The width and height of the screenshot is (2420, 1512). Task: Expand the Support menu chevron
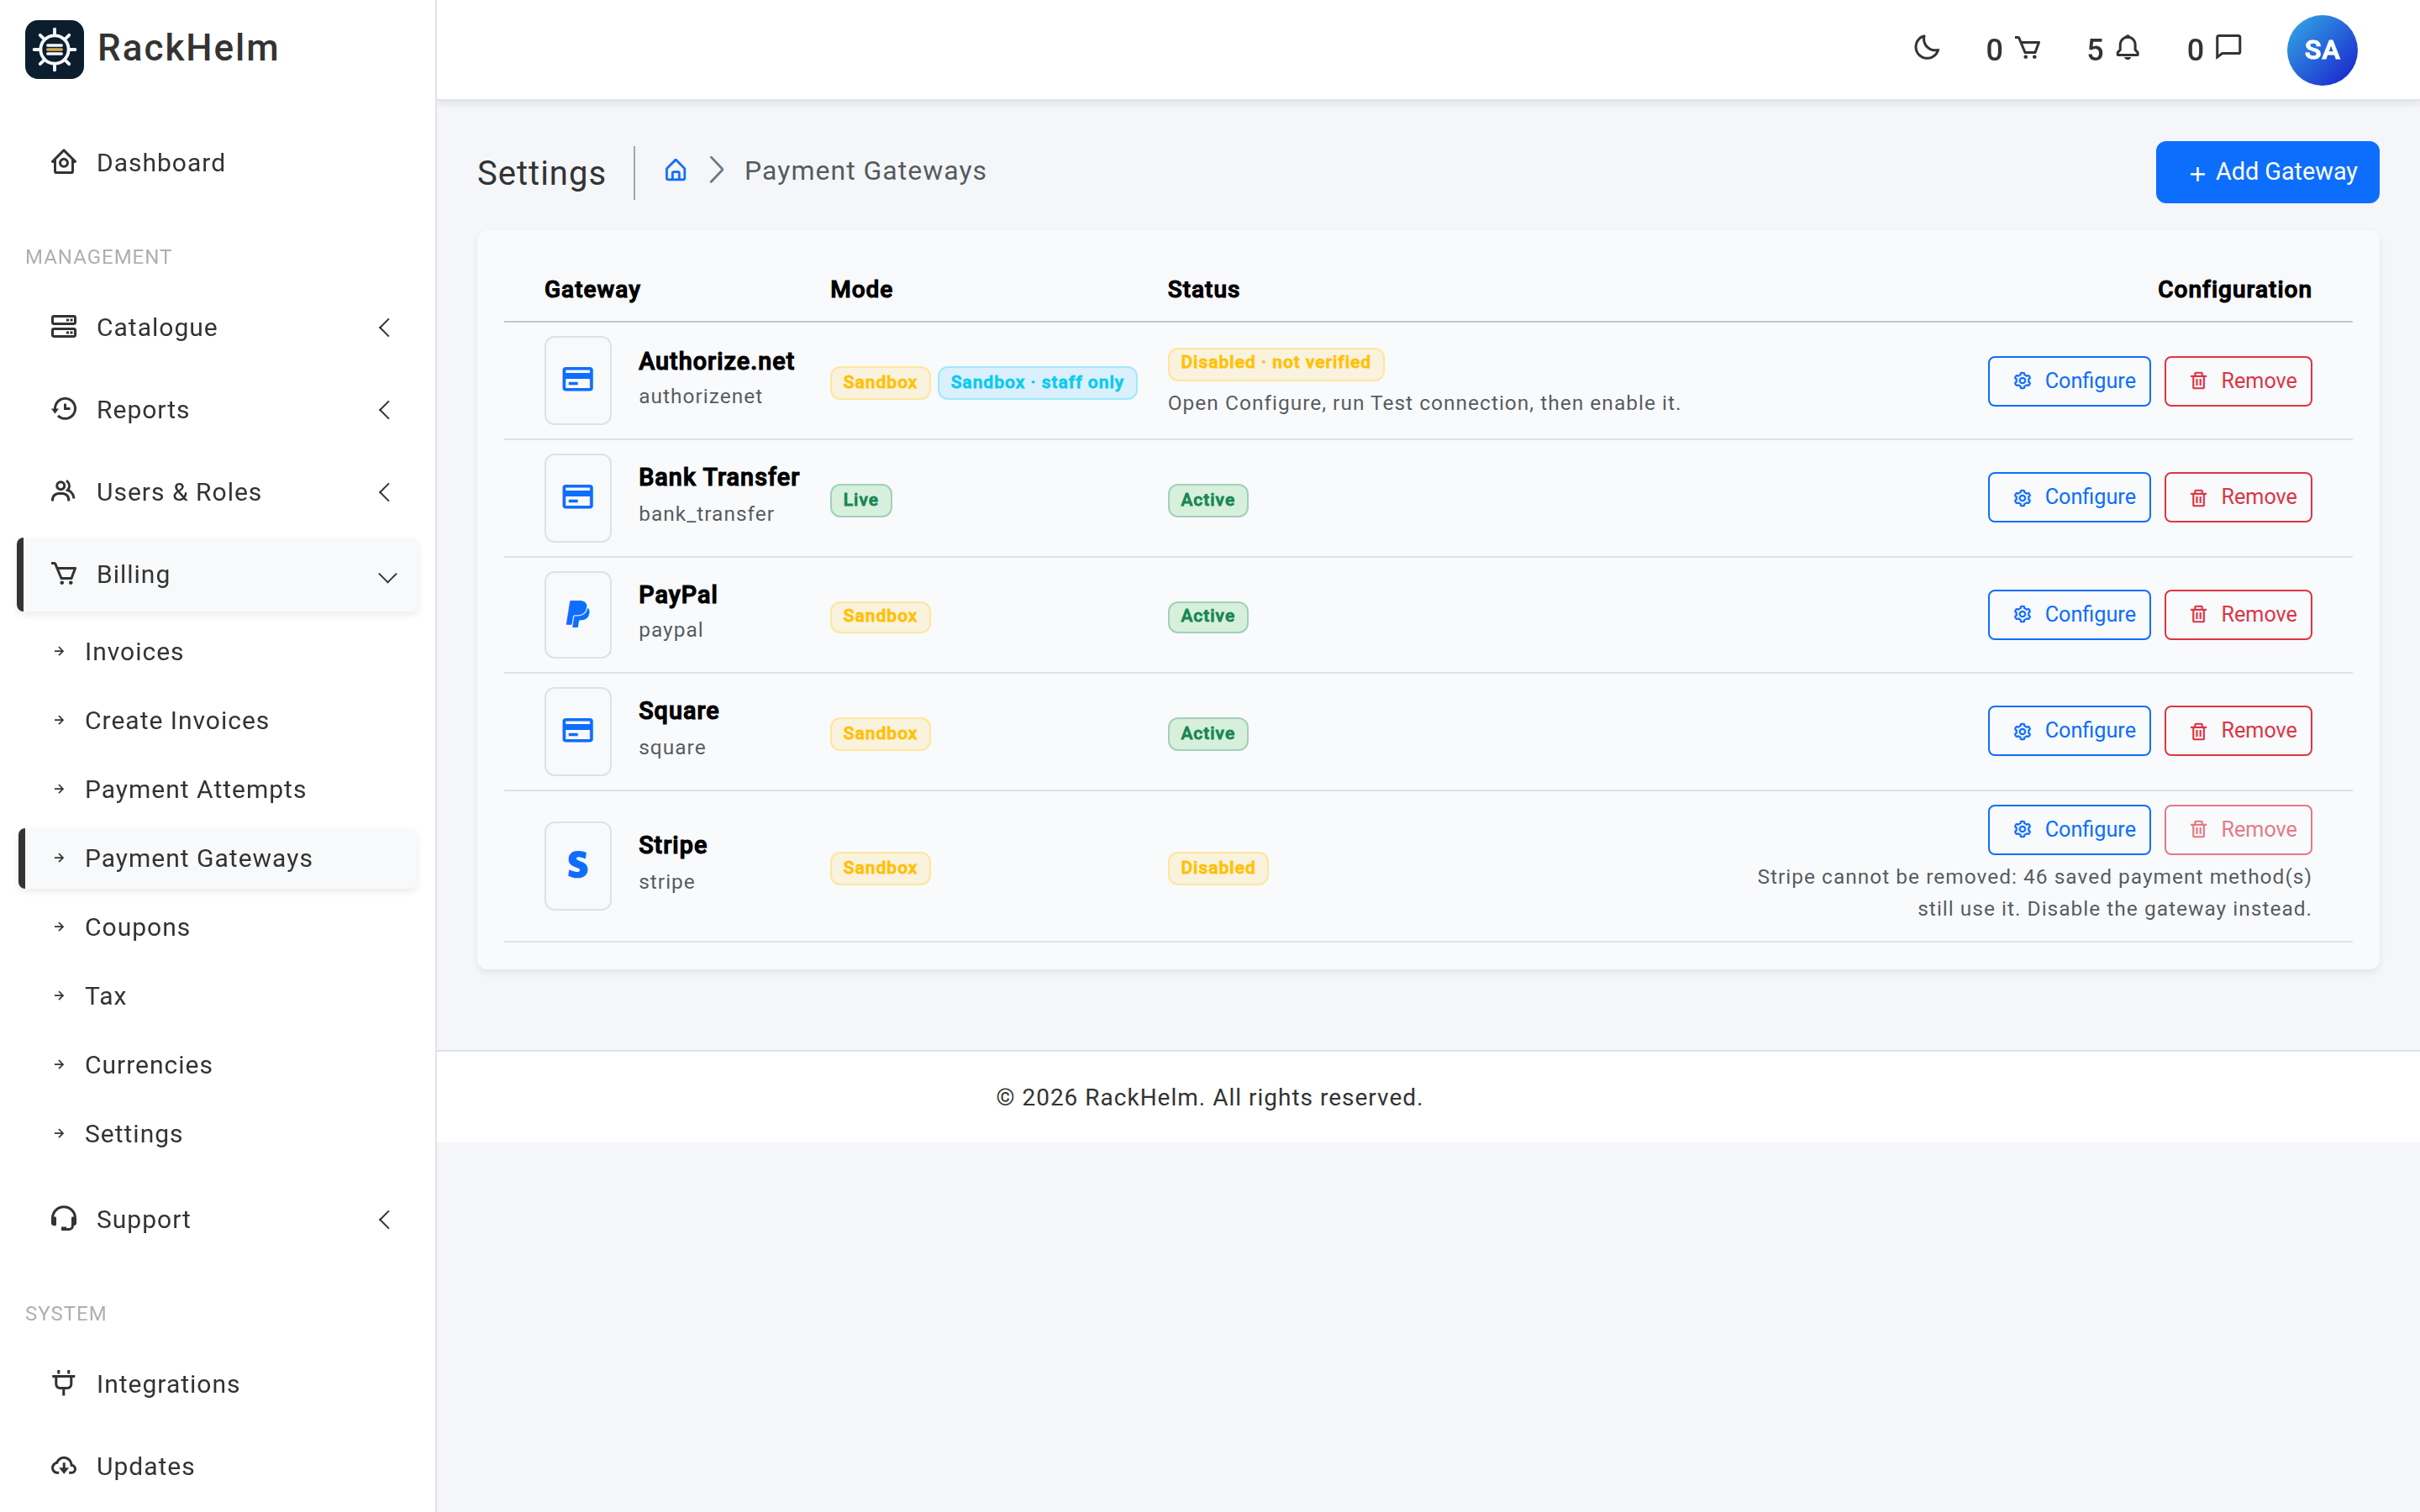coord(385,1219)
